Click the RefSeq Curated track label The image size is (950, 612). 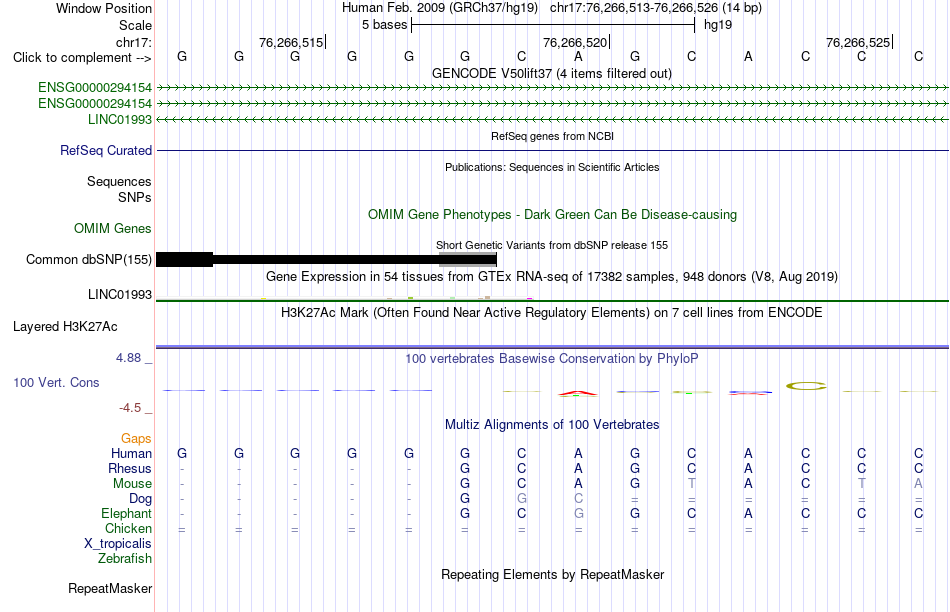click(x=105, y=150)
